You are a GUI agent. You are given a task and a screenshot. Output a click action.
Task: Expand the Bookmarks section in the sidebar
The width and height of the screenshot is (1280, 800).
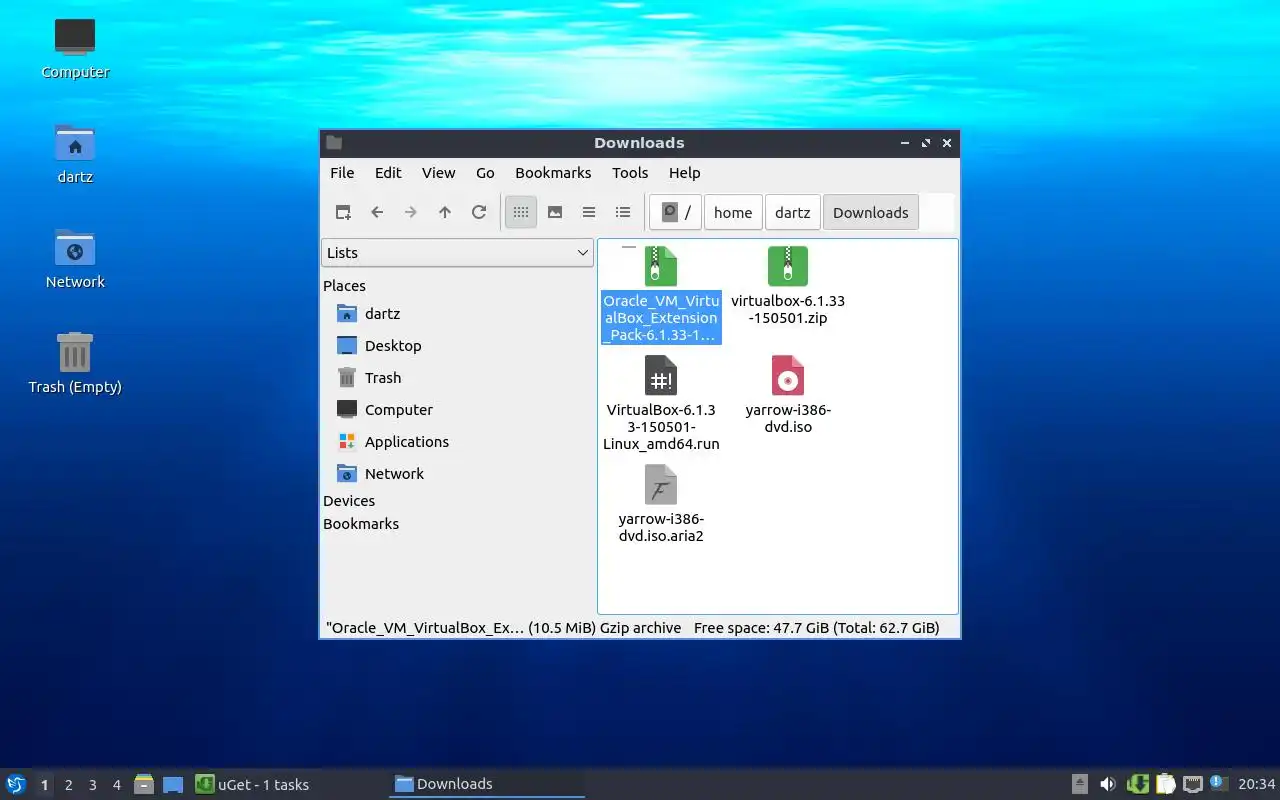361,524
